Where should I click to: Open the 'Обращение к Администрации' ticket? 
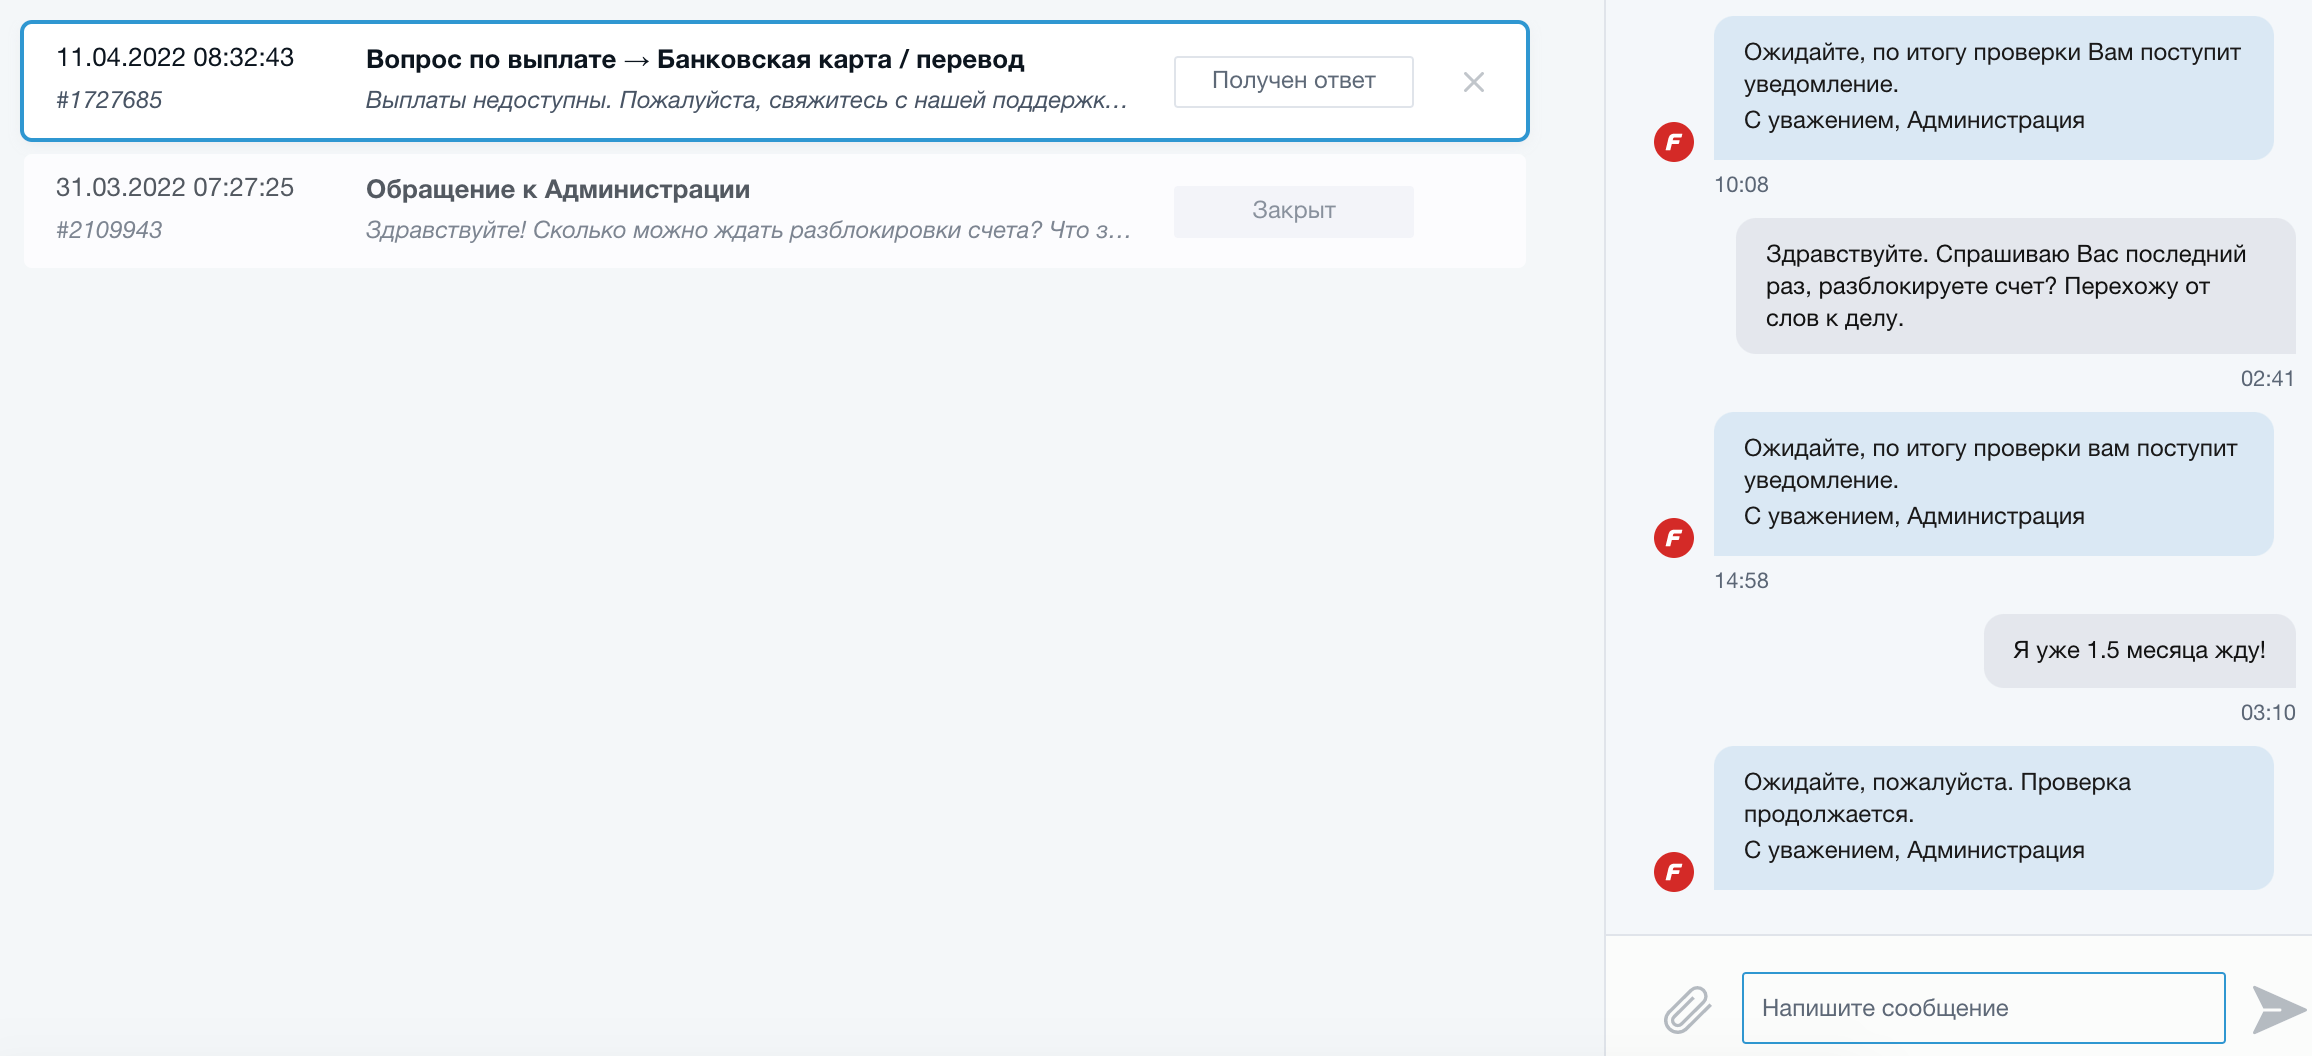click(558, 190)
